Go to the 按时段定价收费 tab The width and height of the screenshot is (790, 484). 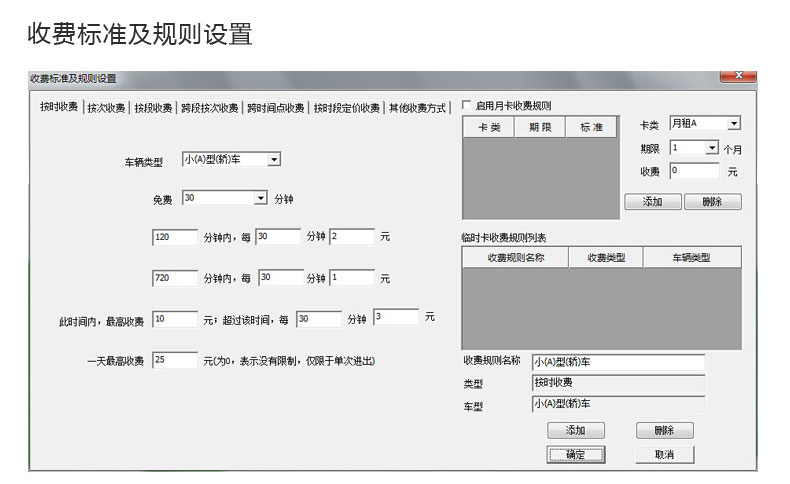click(347, 108)
